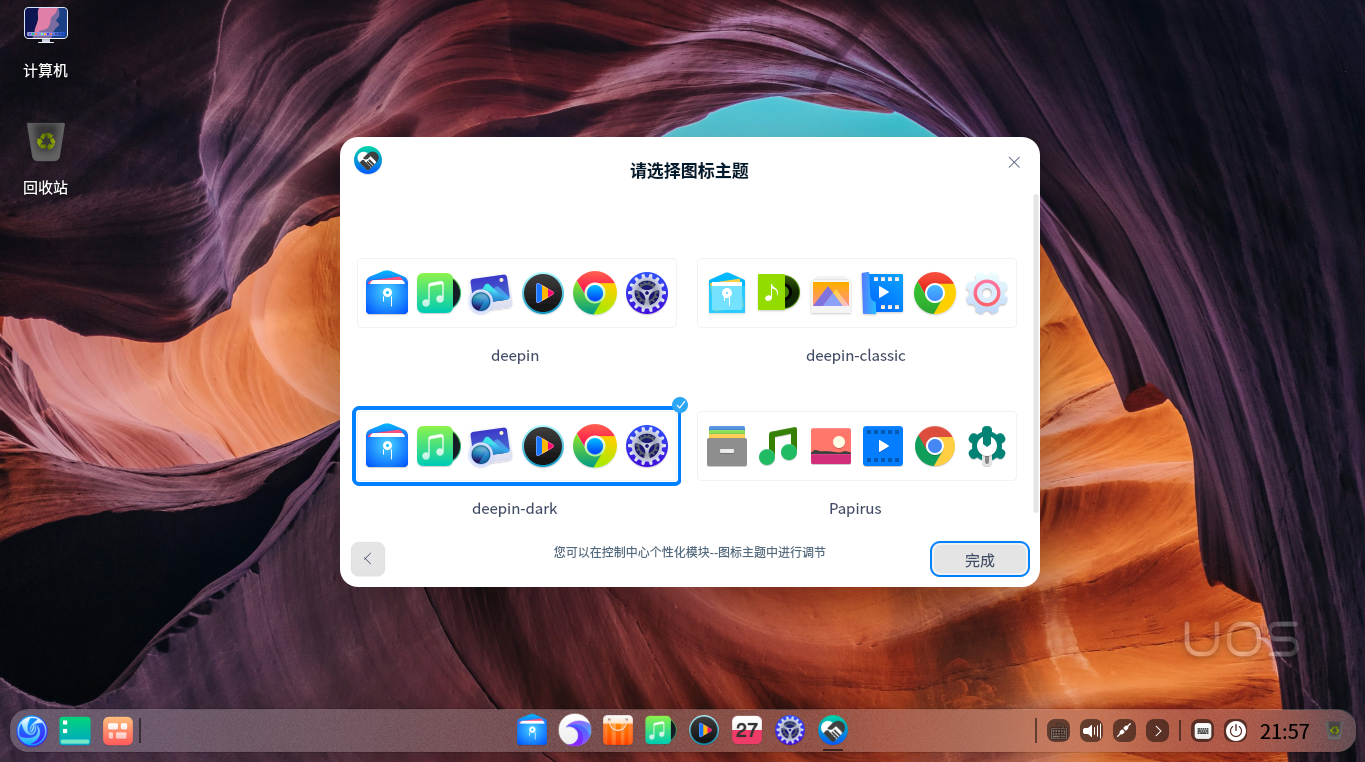1365x762 pixels.
Task: Open the Movie player from the dock
Action: (703, 731)
